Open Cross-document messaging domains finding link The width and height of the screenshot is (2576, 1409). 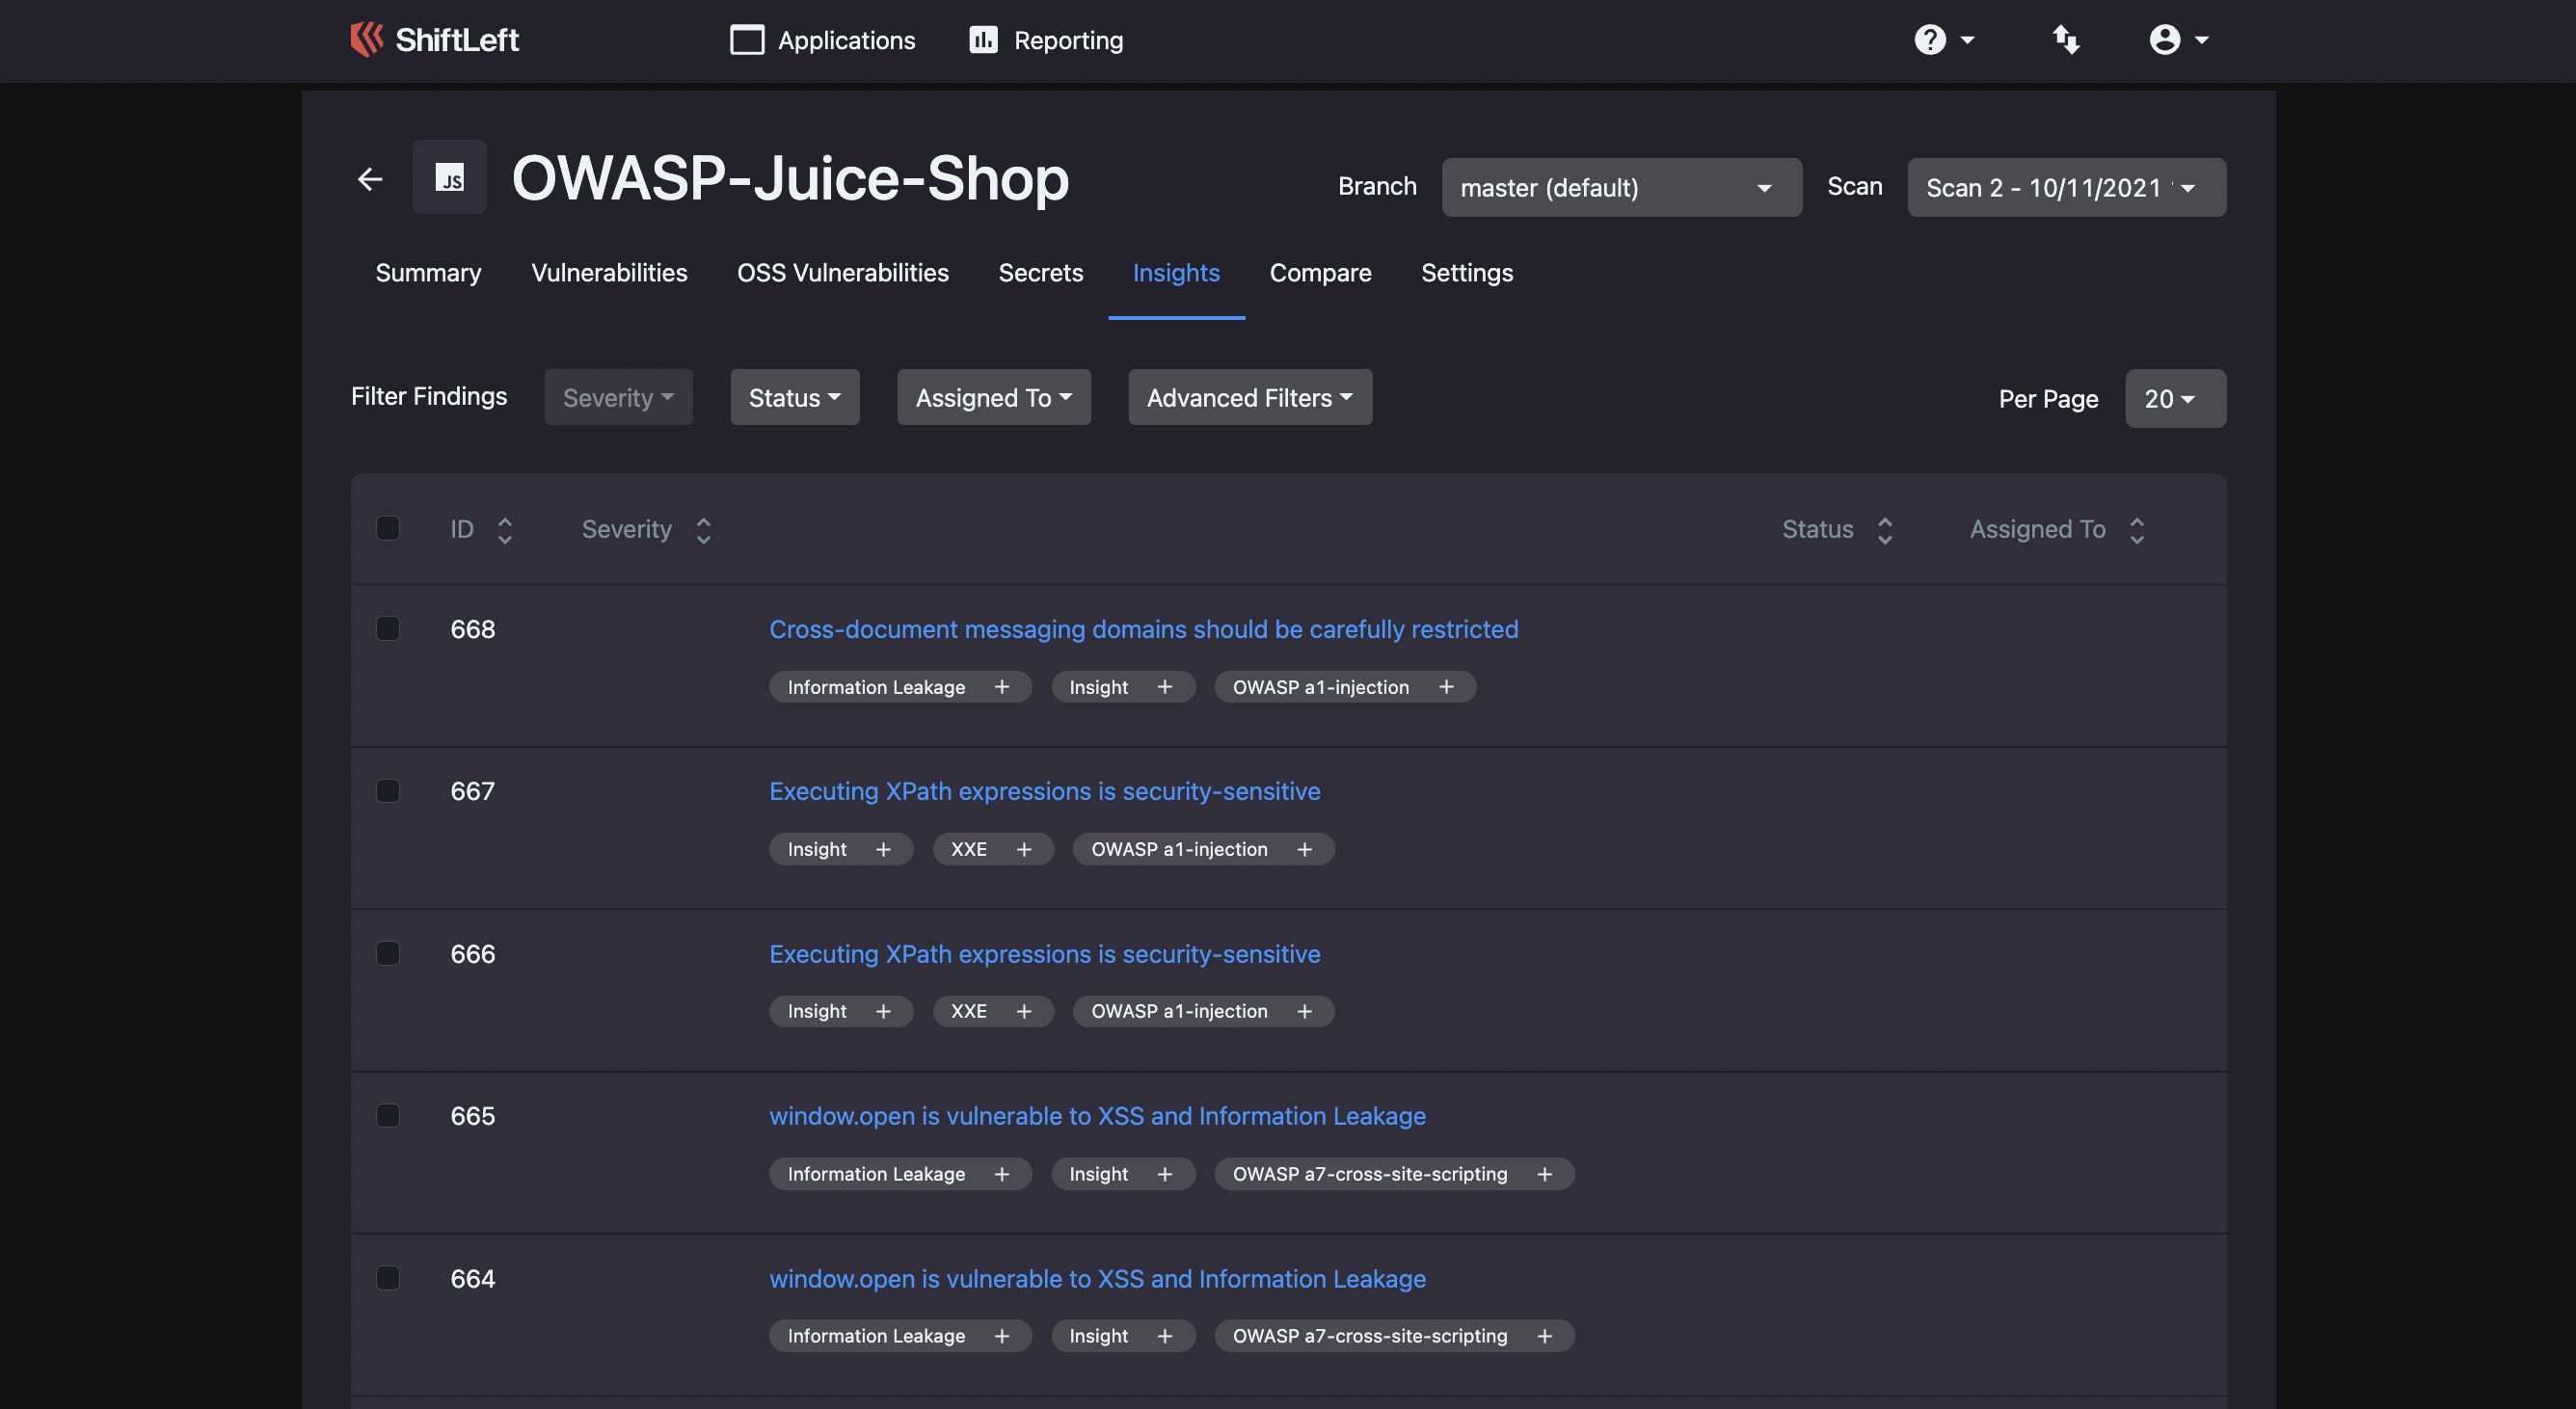pyautogui.click(x=1143, y=629)
